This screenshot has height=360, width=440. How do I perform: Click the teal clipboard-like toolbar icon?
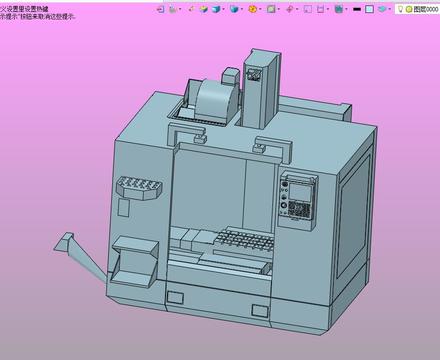[338, 9]
